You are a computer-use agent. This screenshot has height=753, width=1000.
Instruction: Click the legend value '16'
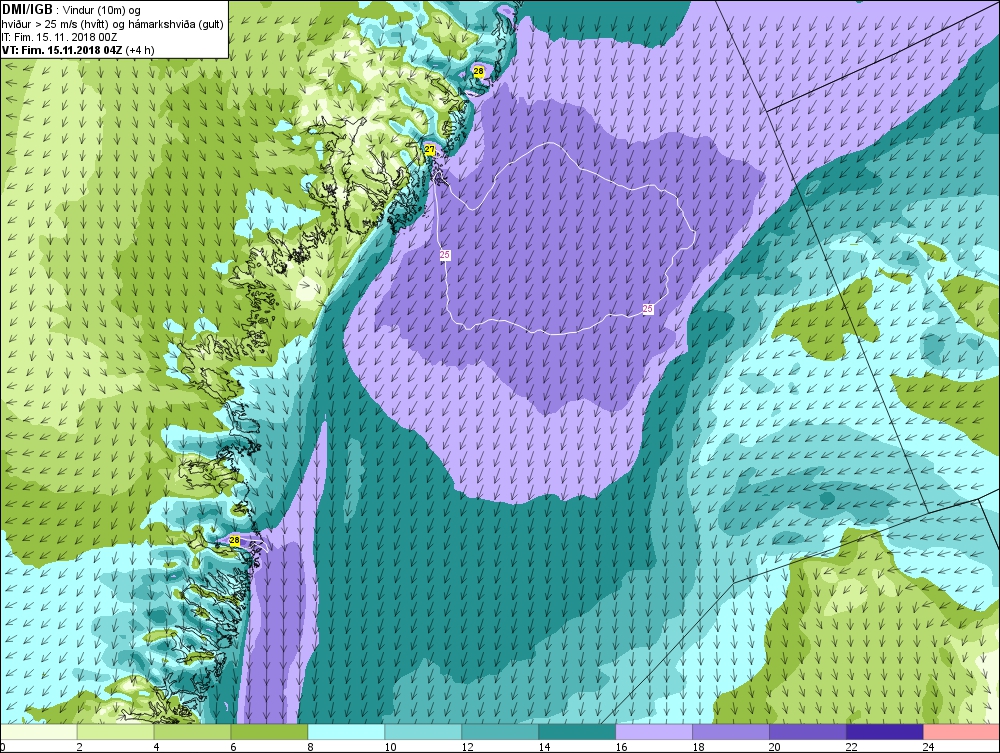coord(621,747)
